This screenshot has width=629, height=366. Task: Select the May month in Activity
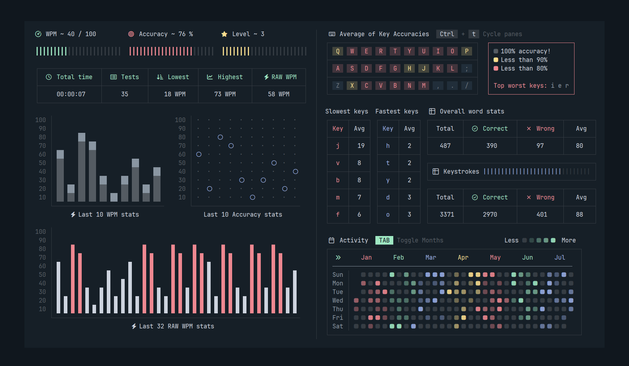pos(495,258)
